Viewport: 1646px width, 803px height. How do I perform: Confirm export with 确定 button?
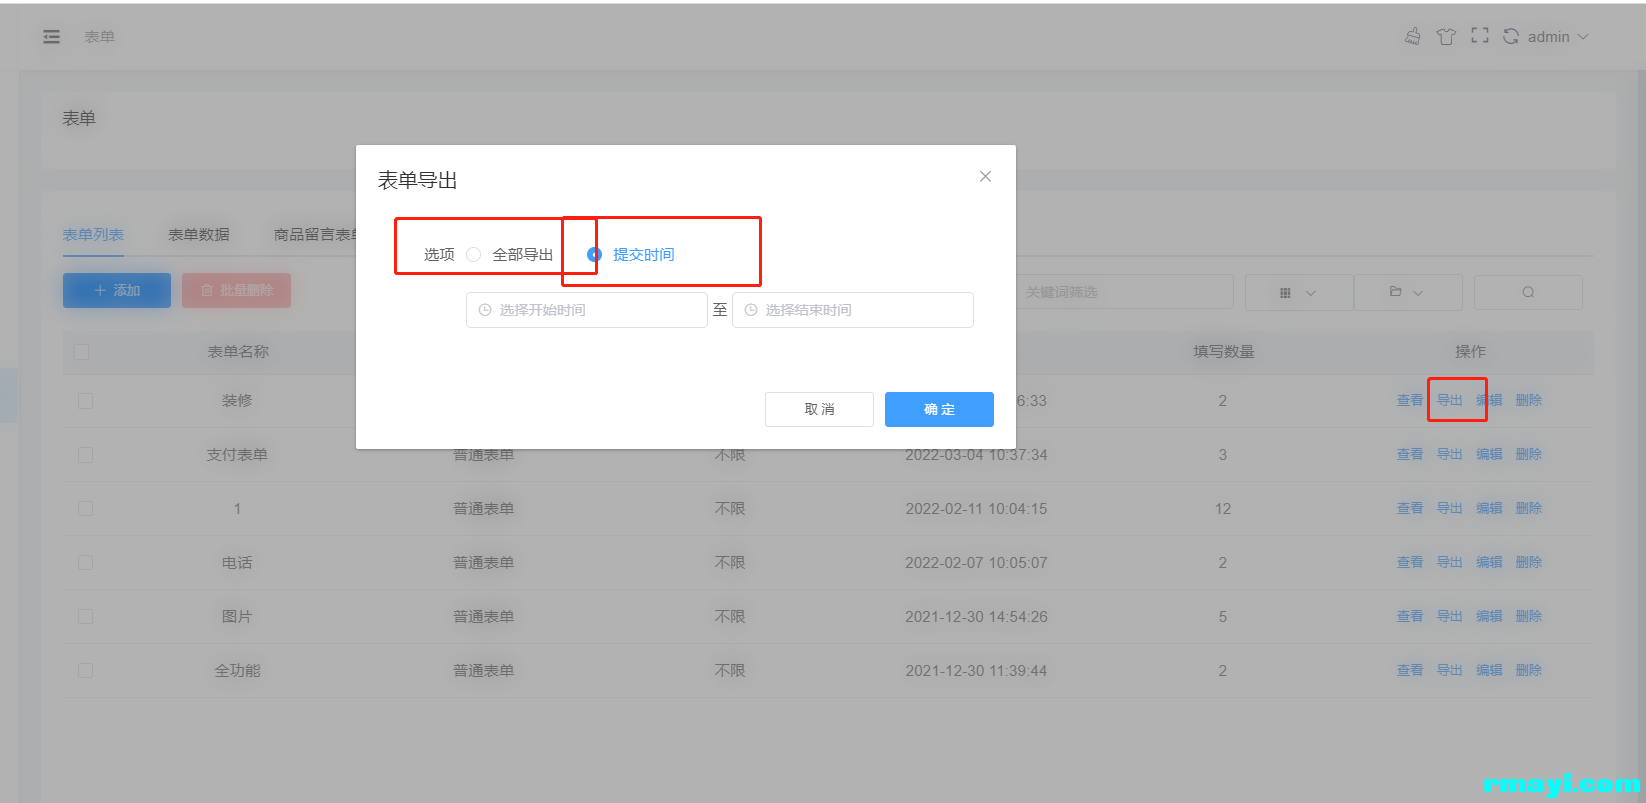tap(939, 409)
